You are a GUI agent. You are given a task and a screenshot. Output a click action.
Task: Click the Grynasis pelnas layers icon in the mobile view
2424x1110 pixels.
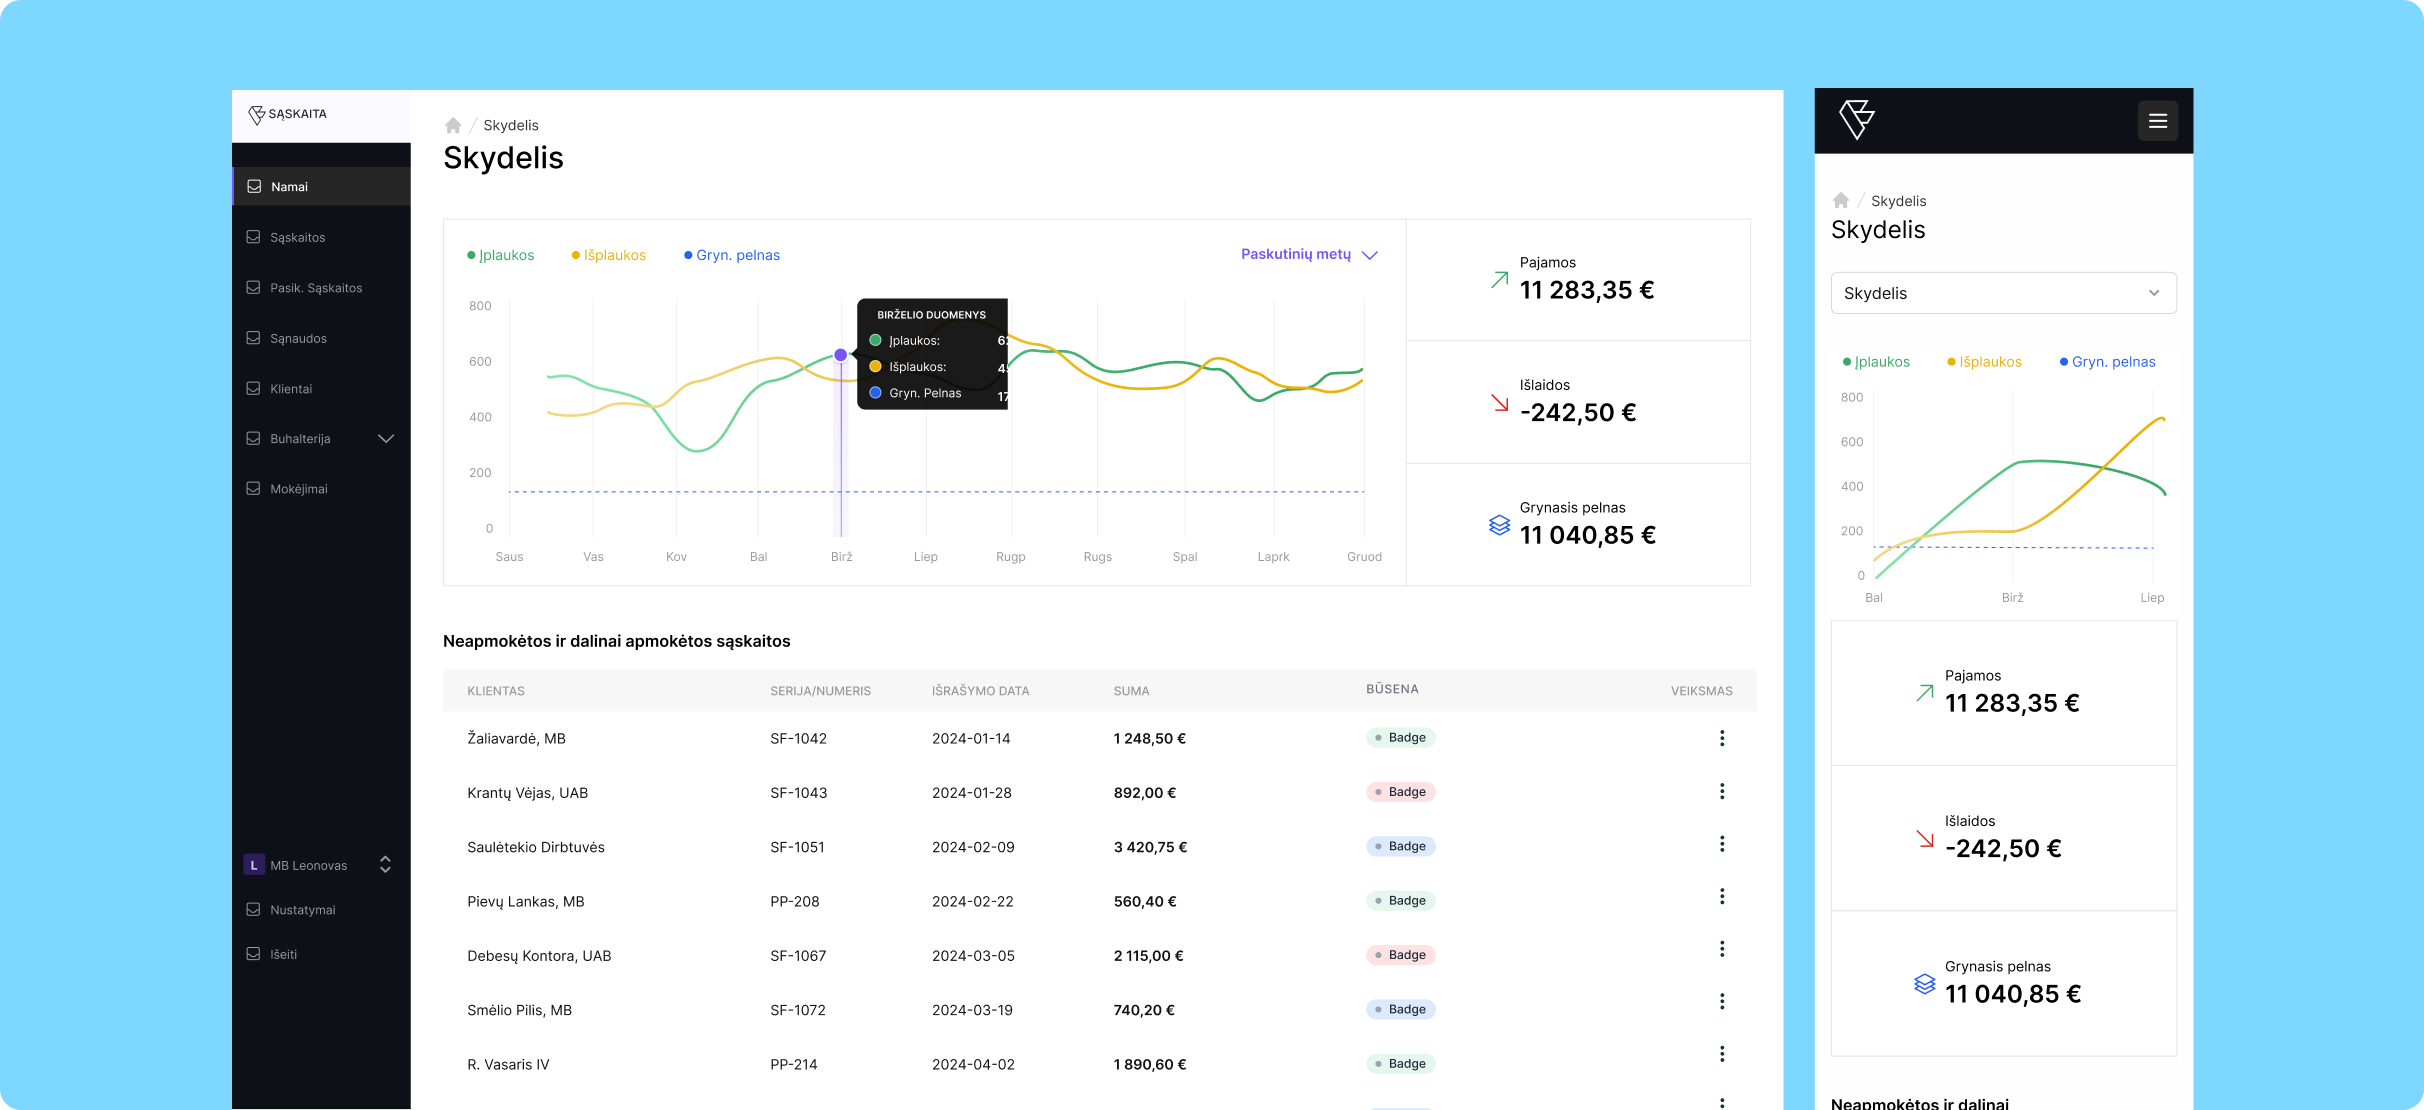[x=1925, y=984]
